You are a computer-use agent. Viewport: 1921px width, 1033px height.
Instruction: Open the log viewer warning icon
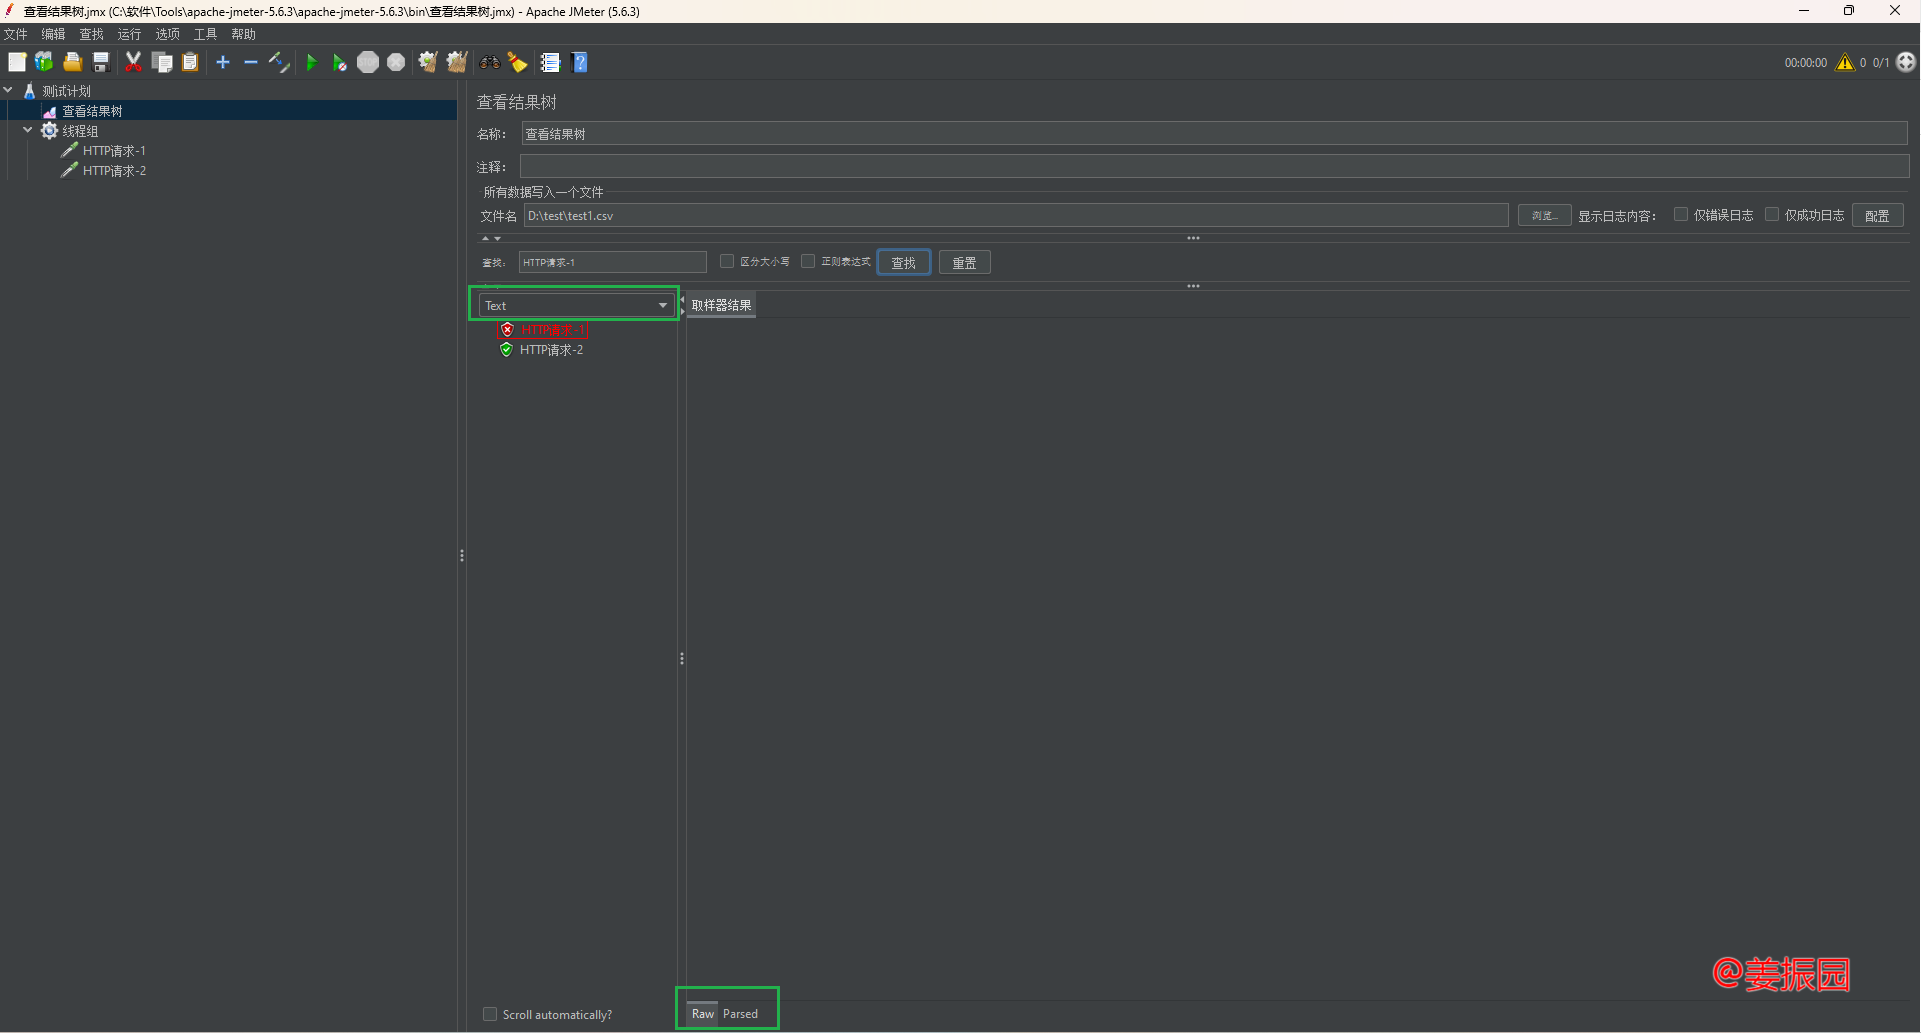1845,62
